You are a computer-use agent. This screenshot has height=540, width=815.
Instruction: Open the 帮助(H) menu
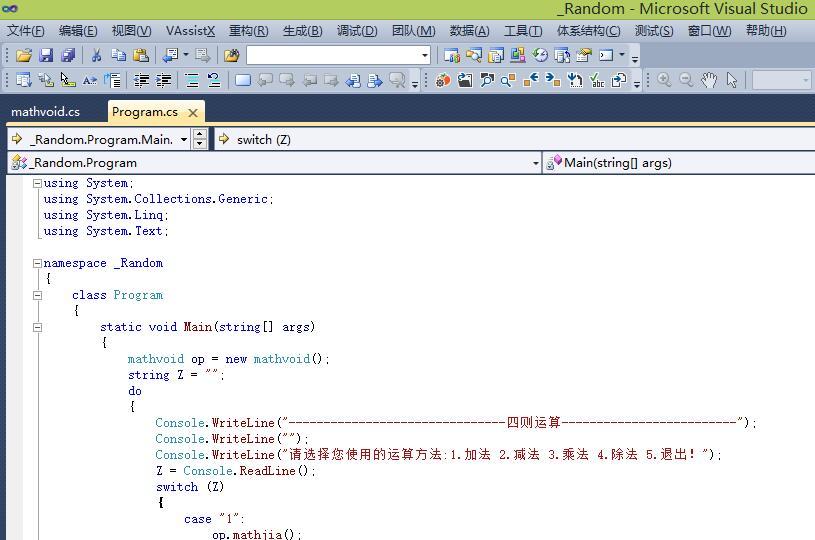(x=766, y=31)
